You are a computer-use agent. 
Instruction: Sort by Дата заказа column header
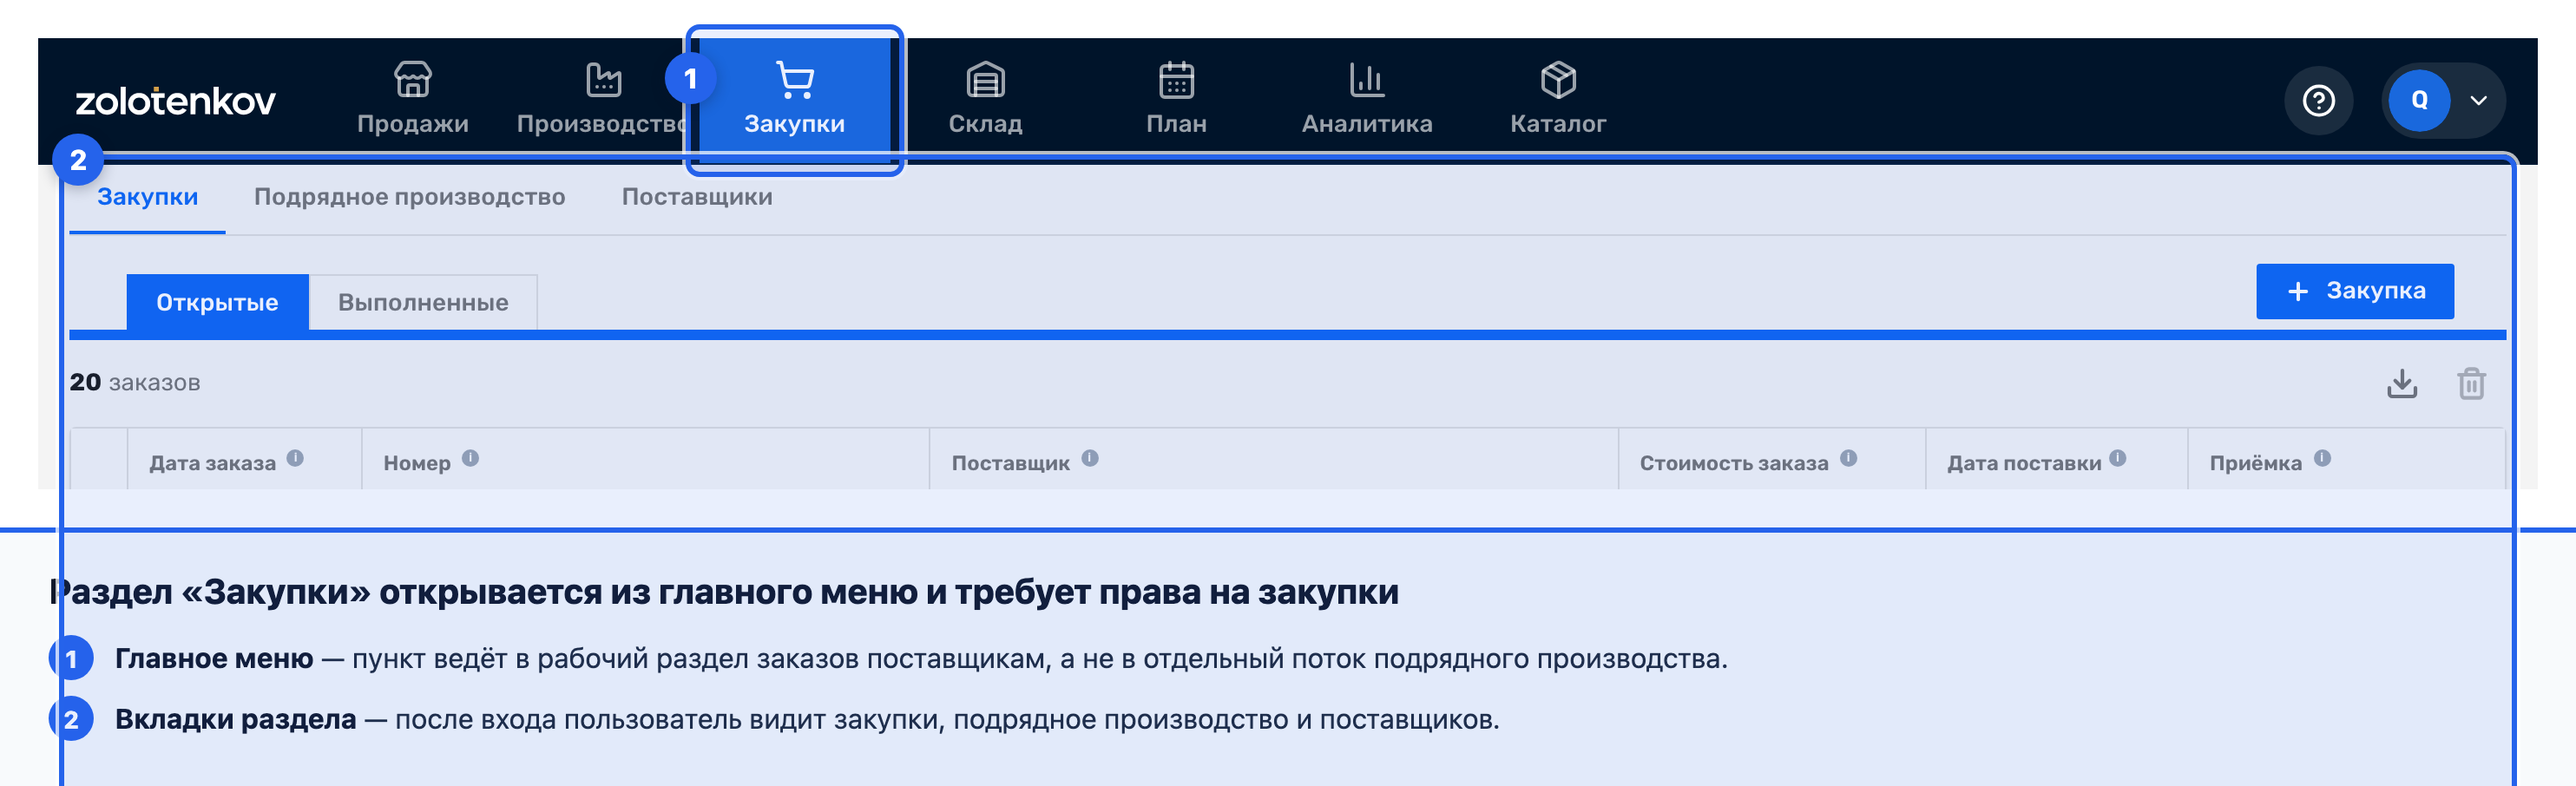(212, 463)
